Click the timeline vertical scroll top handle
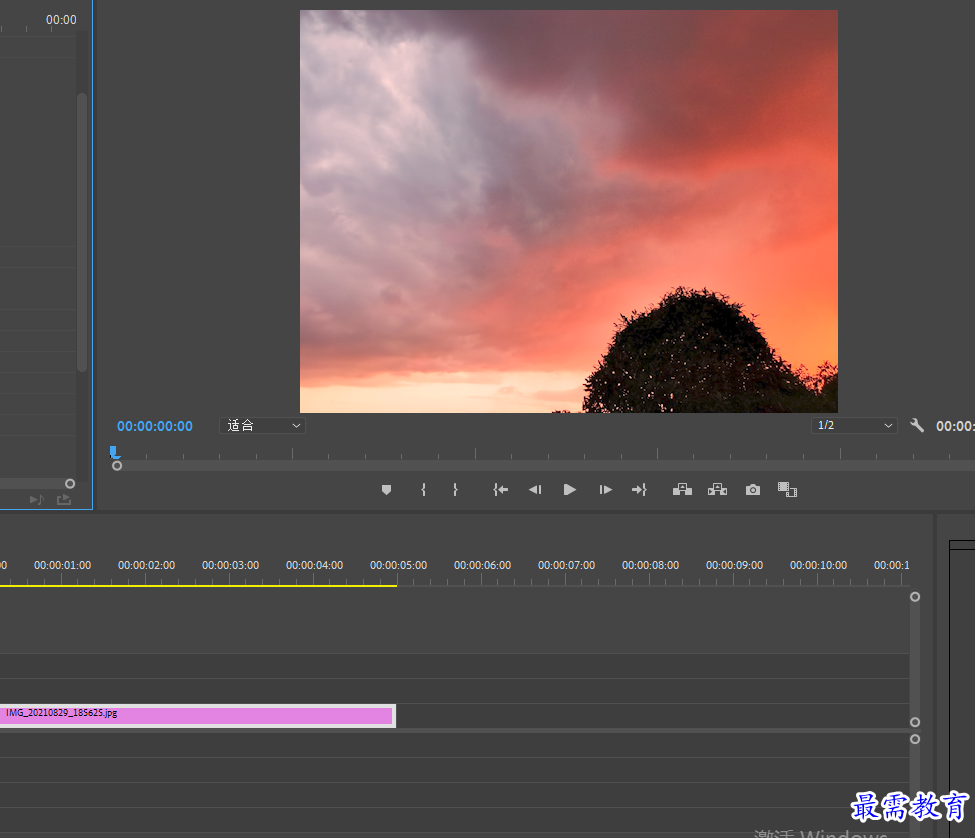 tap(915, 597)
